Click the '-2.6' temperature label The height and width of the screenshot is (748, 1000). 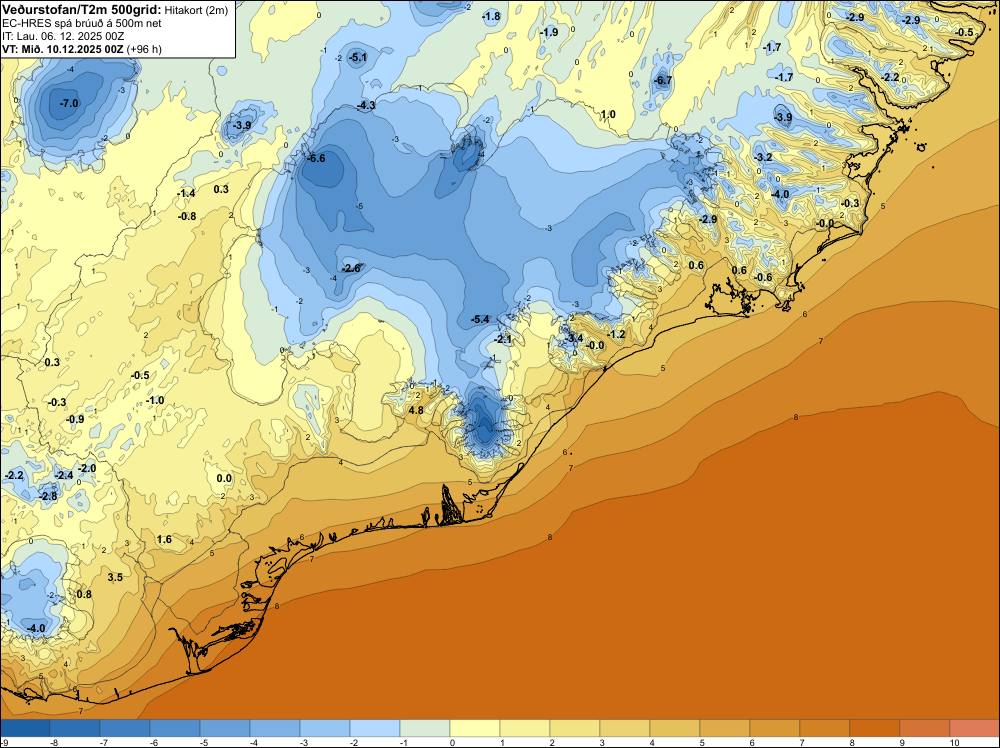(x=351, y=268)
